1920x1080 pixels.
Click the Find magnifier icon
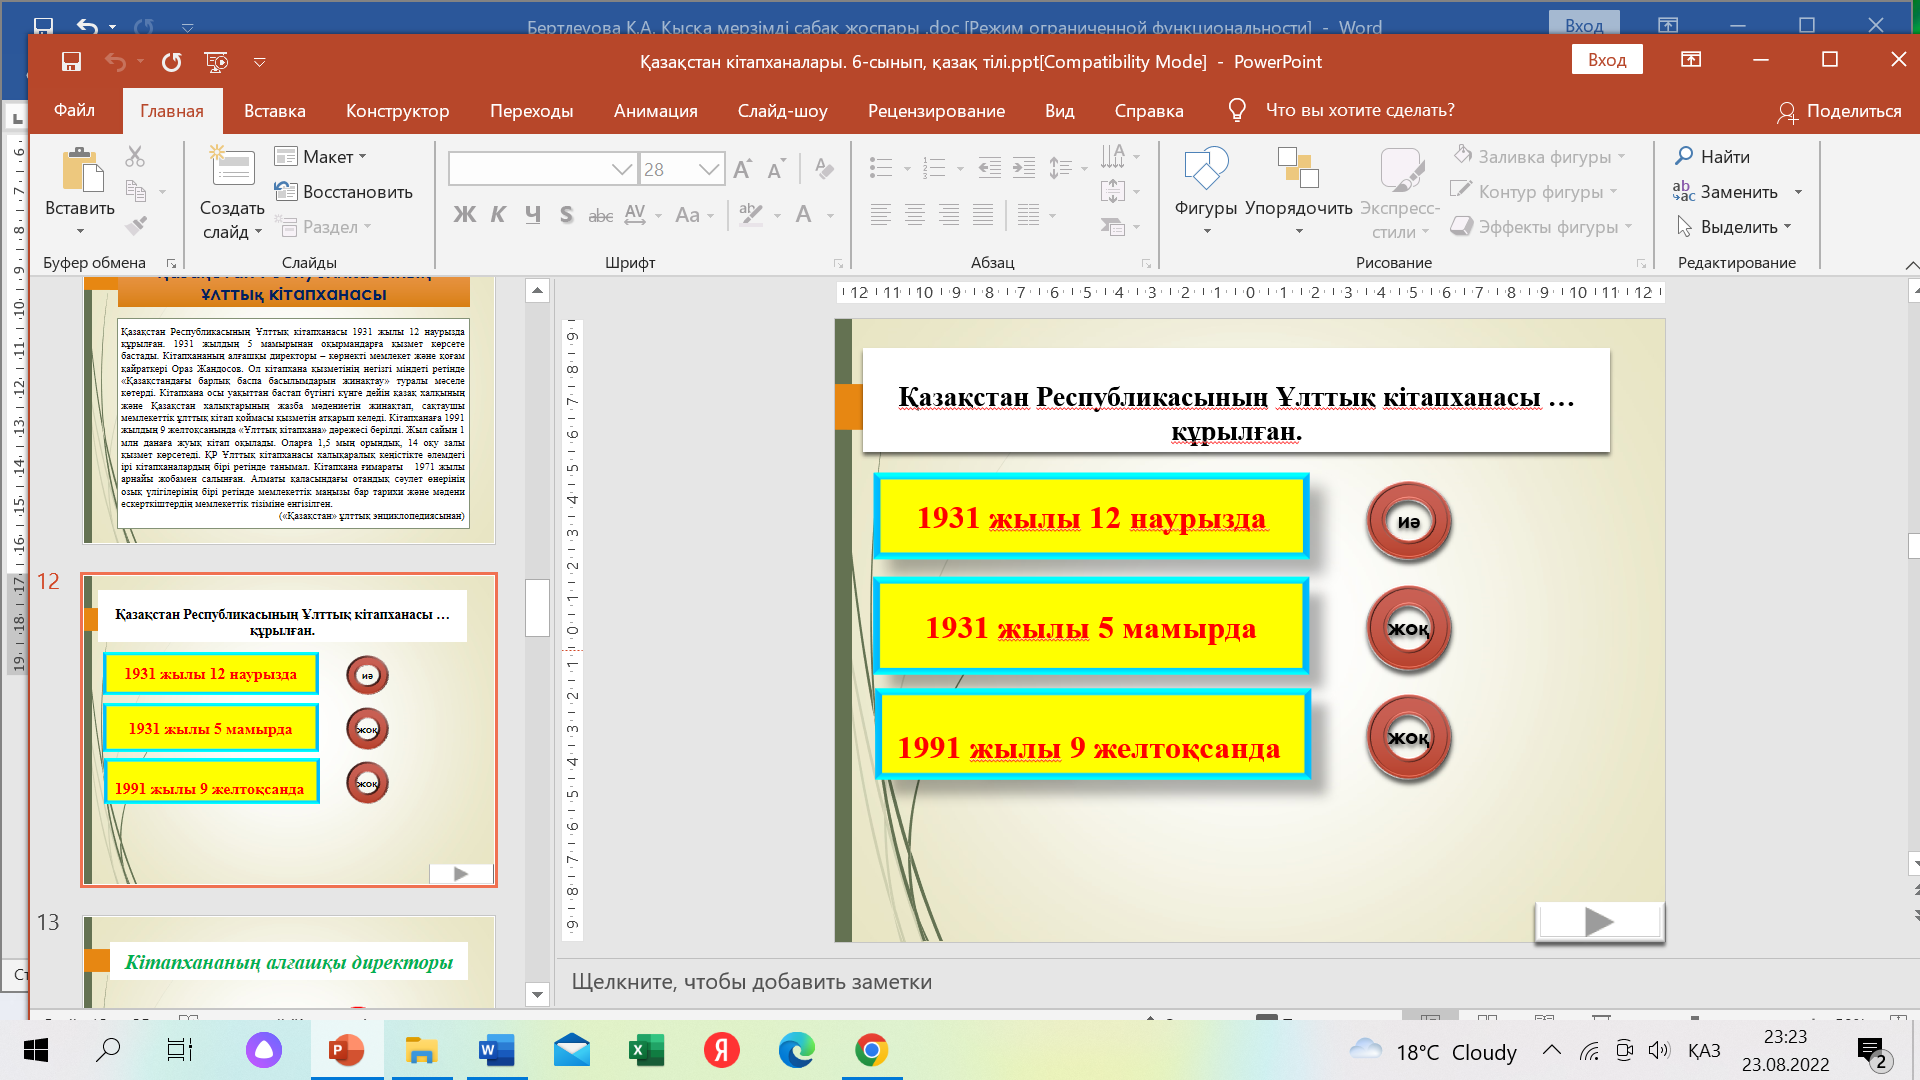pyautogui.click(x=1685, y=156)
